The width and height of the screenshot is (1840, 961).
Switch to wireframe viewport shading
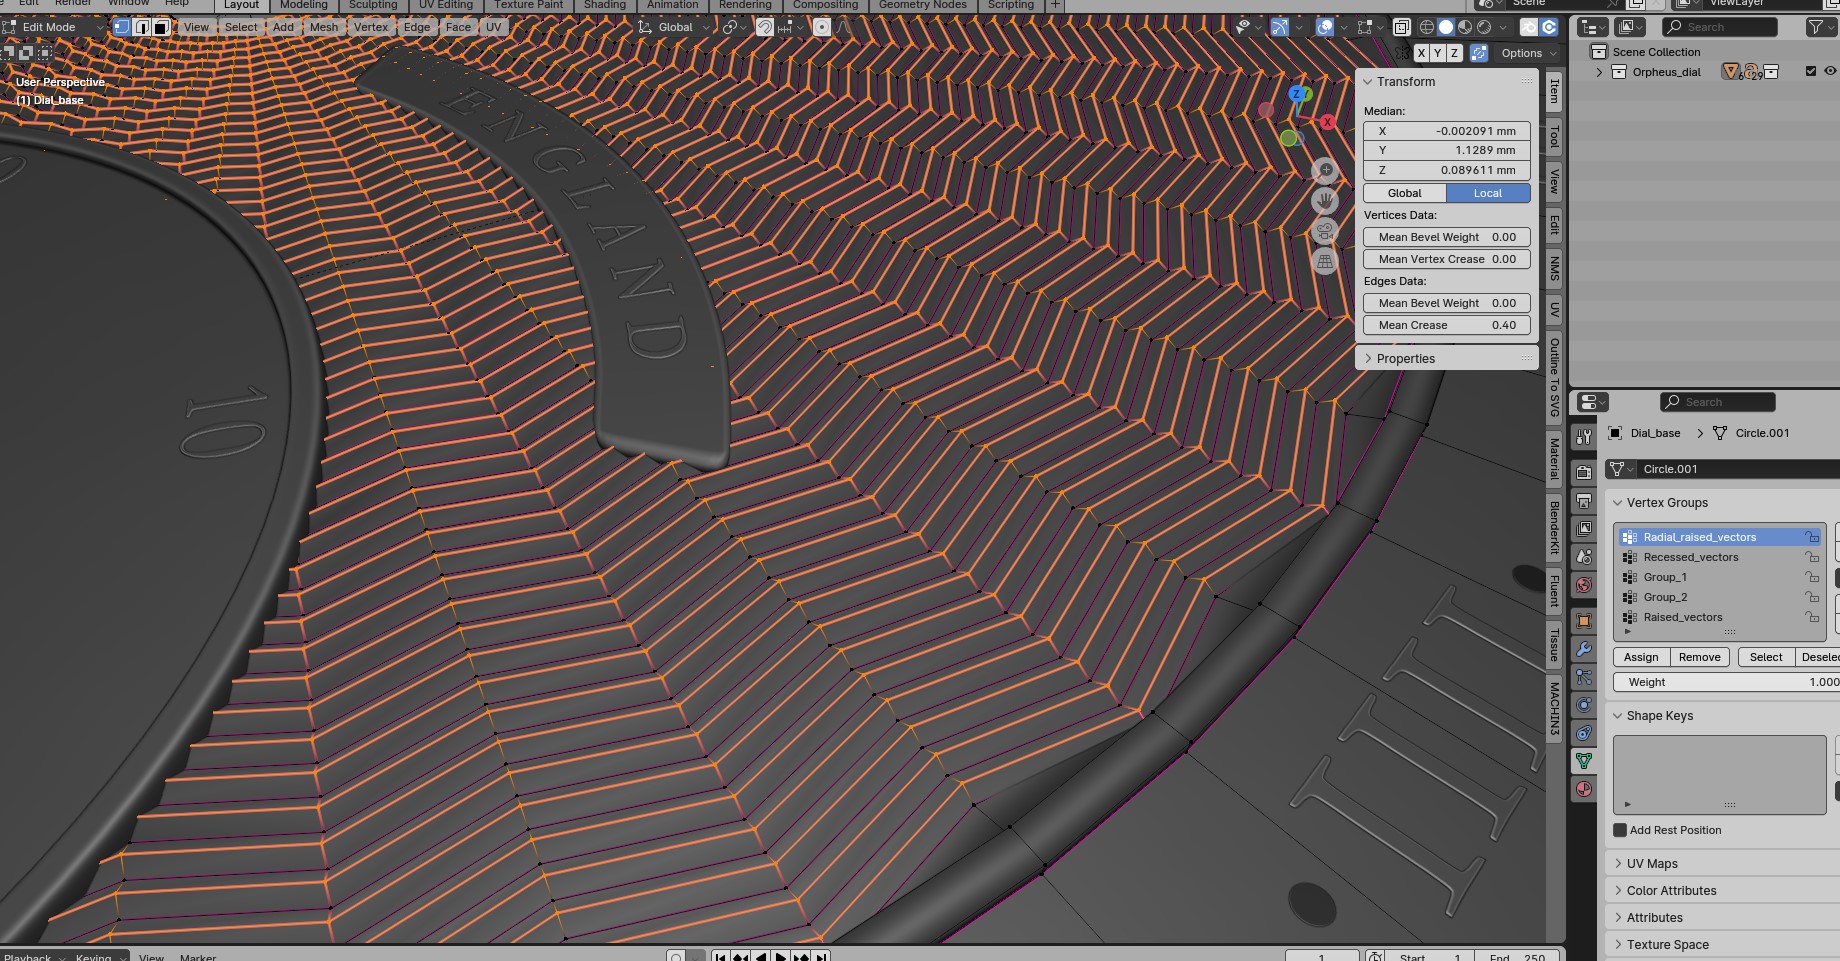tap(1427, 27)
